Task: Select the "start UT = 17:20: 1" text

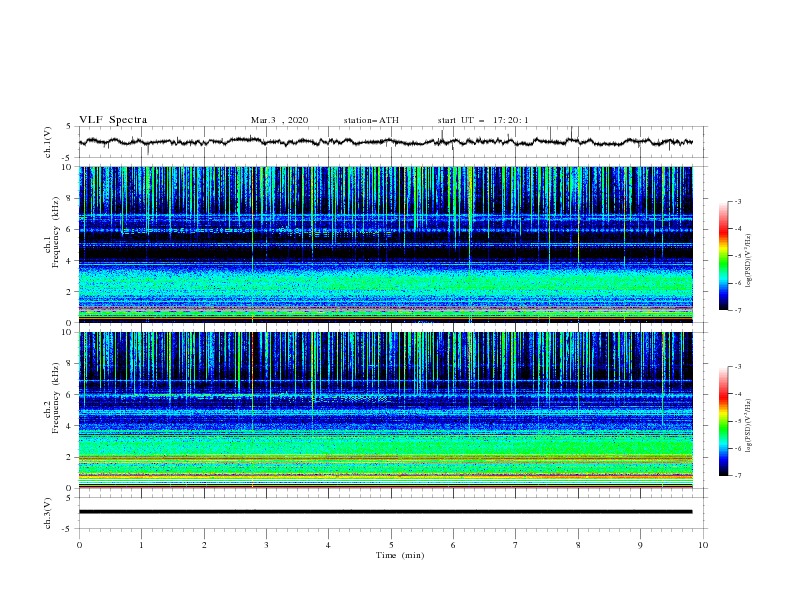Action: pyautogui.click(x=483, y=120)
